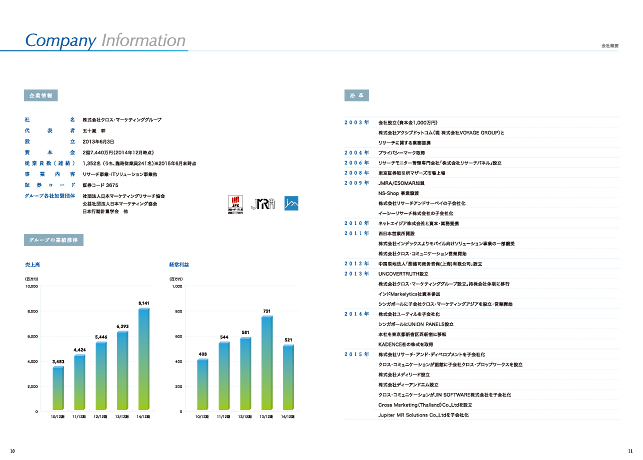Click the blue square Jm logo

click(291, 203)
